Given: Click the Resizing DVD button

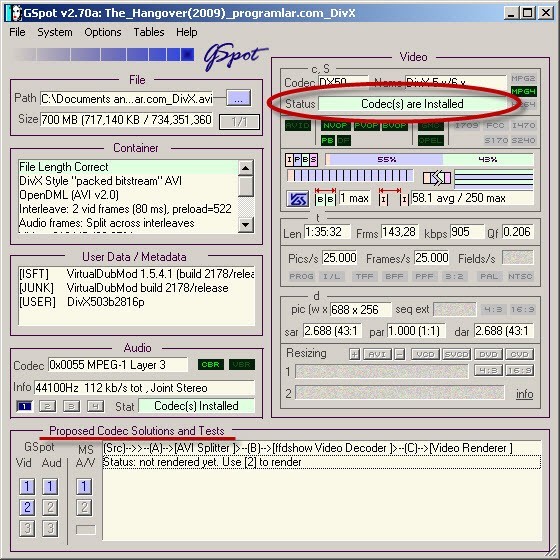Looking at the screenshot, I should 488,354.
